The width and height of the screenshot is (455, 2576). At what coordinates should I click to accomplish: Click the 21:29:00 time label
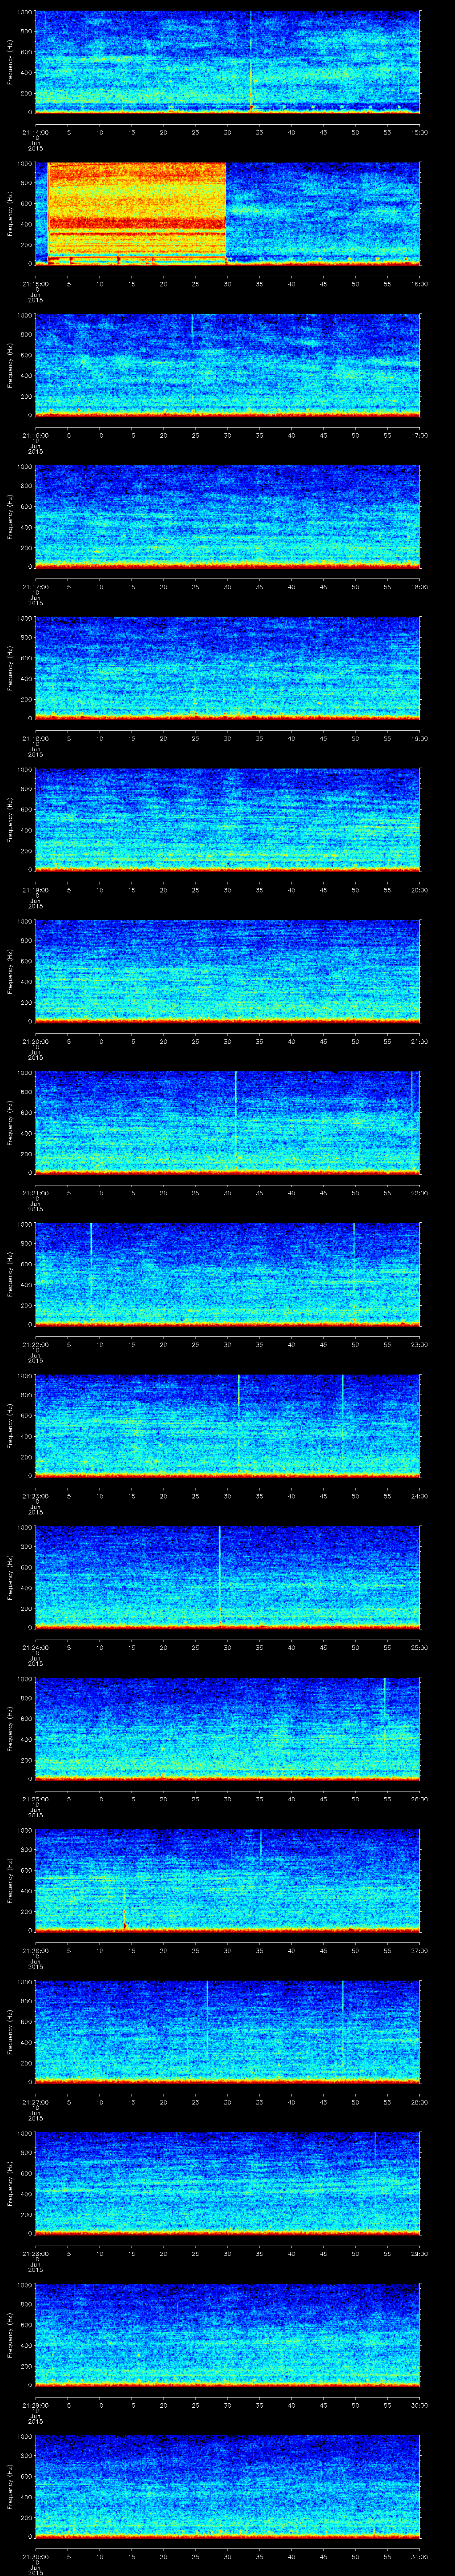tap(35, 2405)
